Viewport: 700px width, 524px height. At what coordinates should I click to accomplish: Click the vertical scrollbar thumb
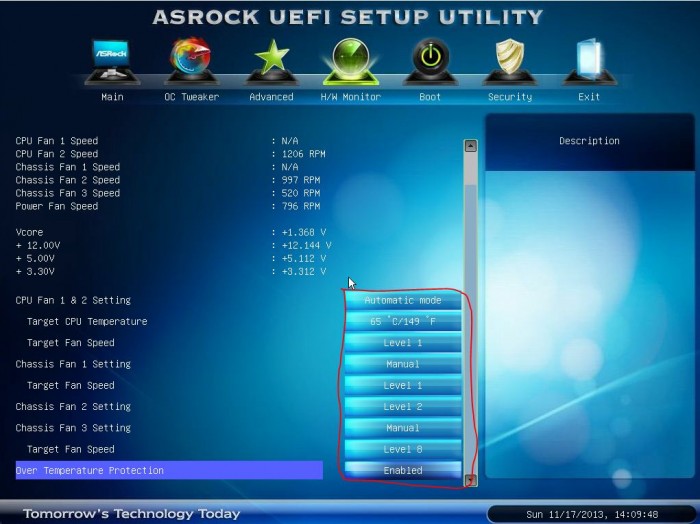point(471,169)
